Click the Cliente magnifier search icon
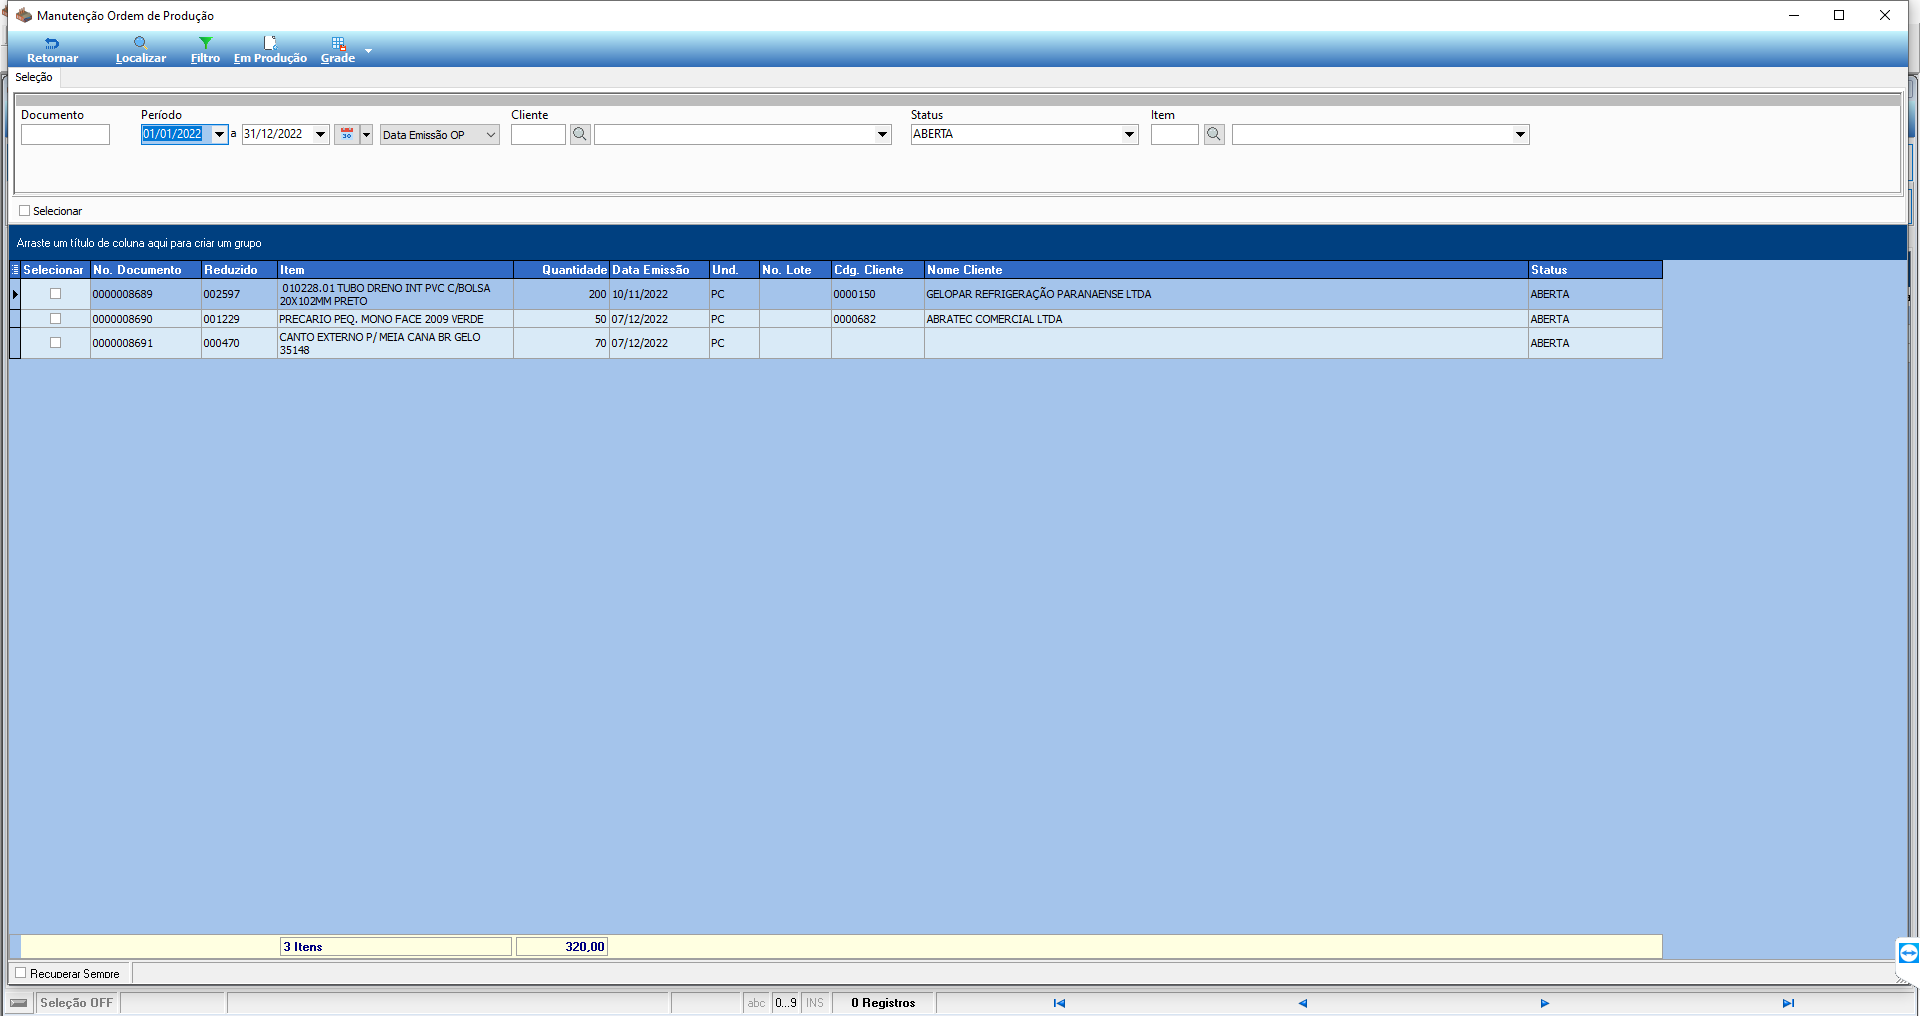 click(580, 134)
